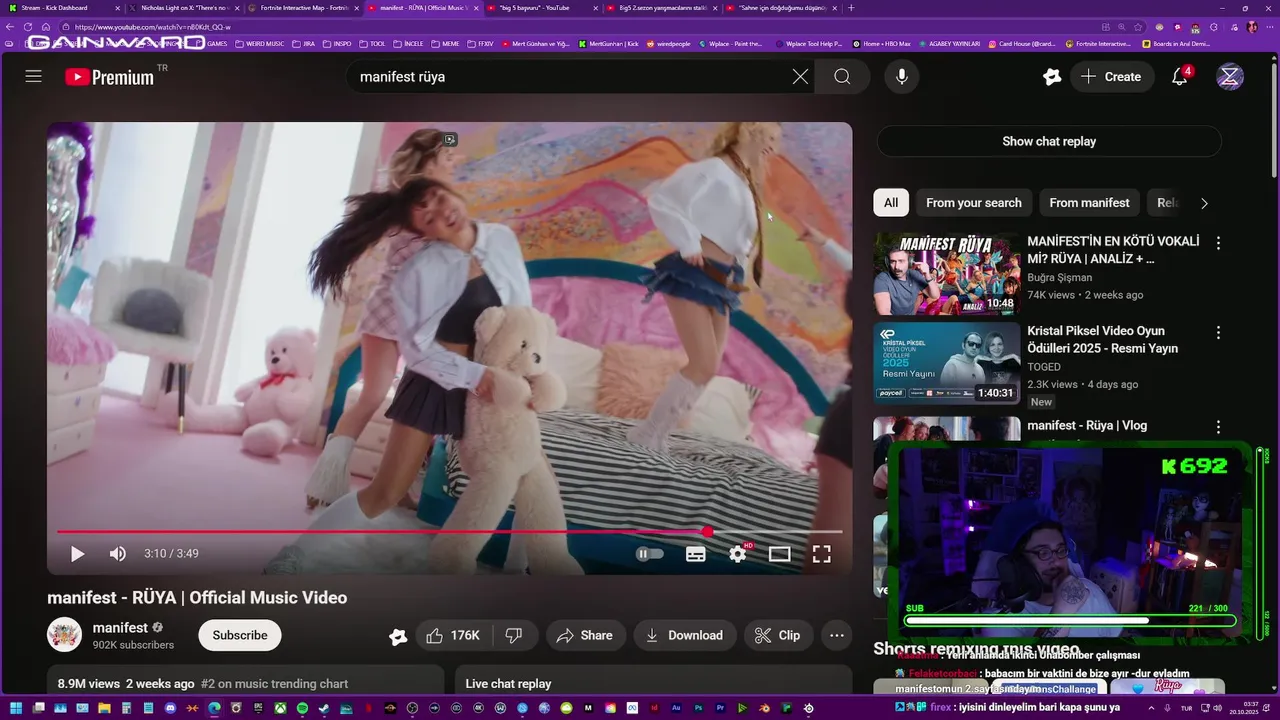
Task: Open the notifications bell
Action: (x=1180, y=76)
